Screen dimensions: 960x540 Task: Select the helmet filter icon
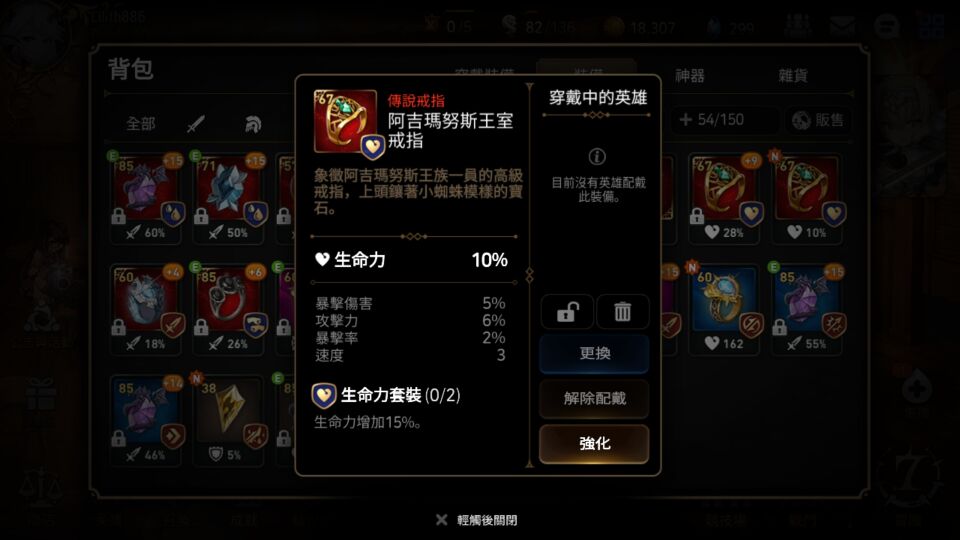[x=253, y=124]
